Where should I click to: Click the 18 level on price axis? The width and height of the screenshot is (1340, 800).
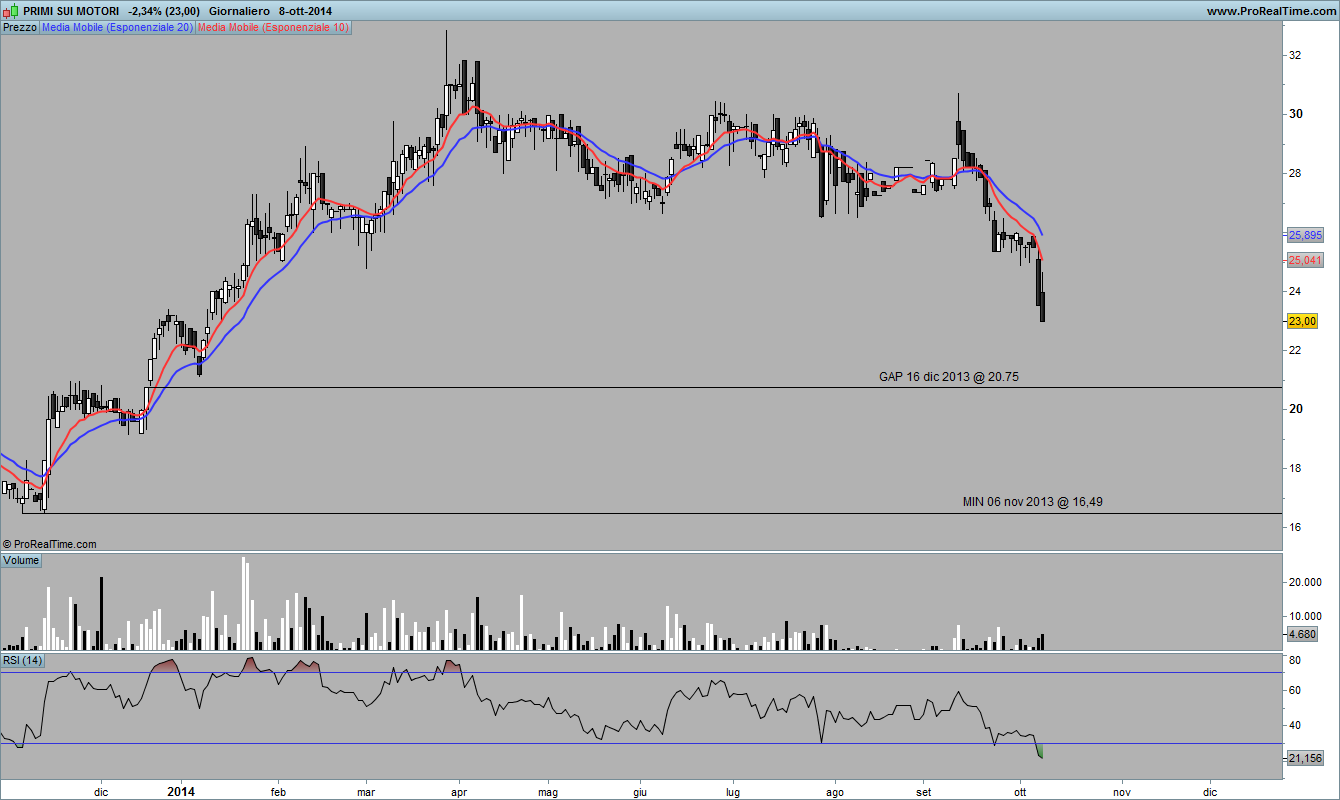pyautogui.click(x=1294, y=468)
